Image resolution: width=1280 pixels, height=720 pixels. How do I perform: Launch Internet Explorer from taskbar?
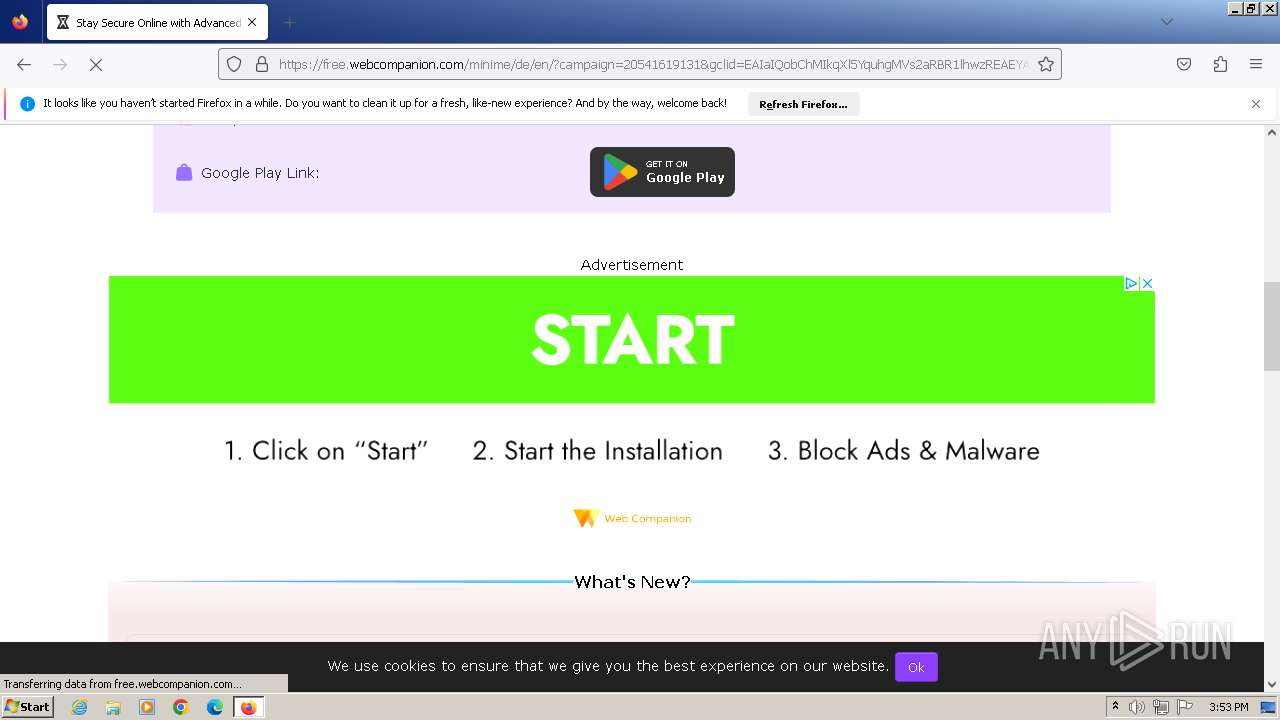pyautogui.click(x=80, y=707)
